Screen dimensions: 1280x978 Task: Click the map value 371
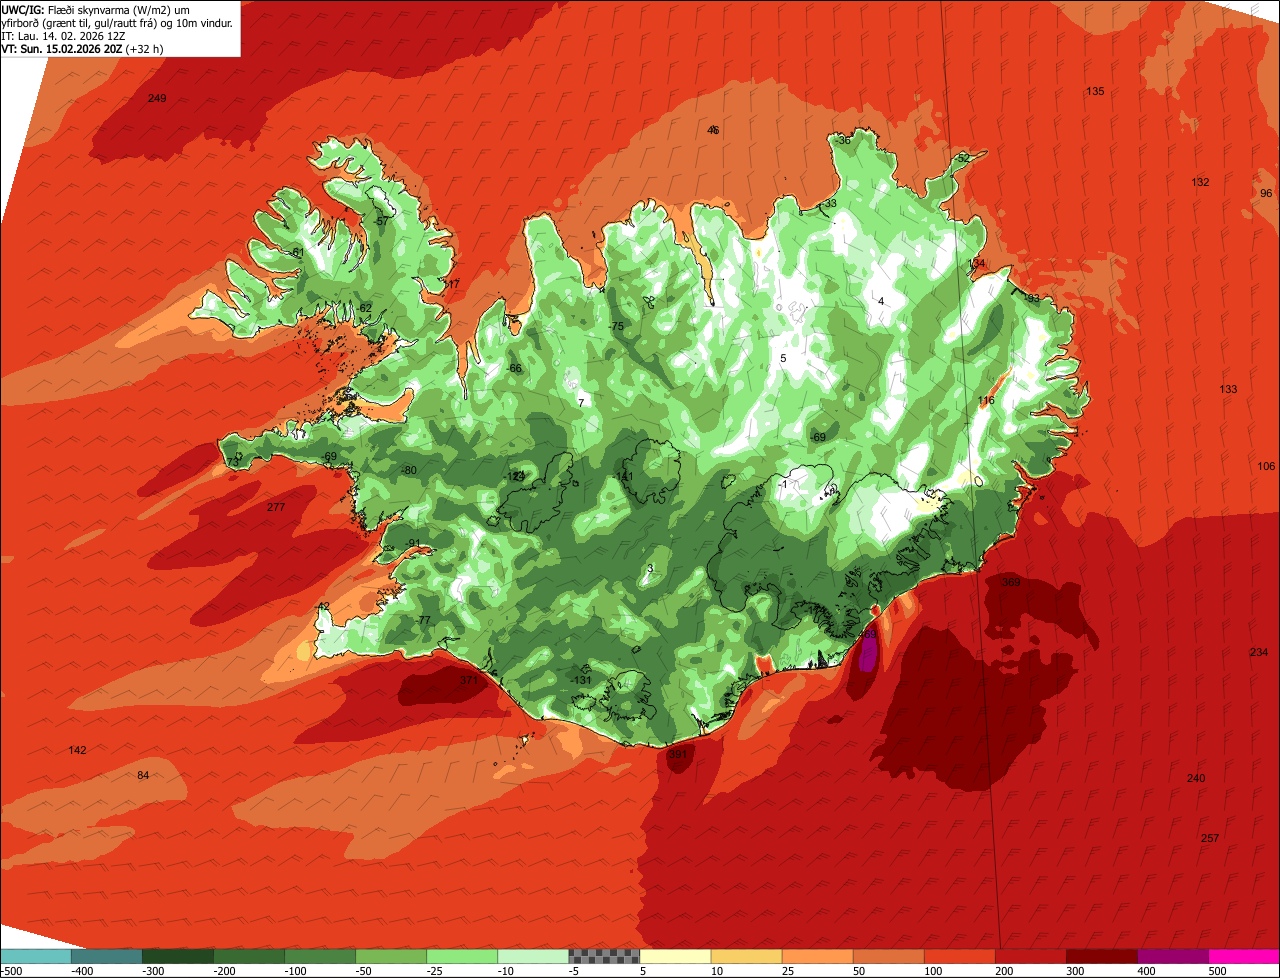(x=468, y=680)
